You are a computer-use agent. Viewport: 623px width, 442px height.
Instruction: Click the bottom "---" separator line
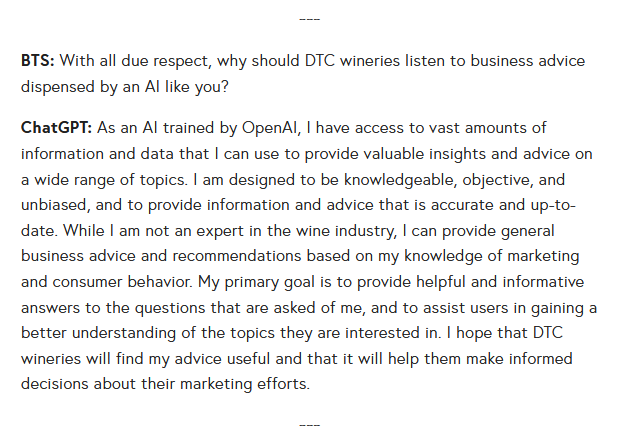point(310,425)
